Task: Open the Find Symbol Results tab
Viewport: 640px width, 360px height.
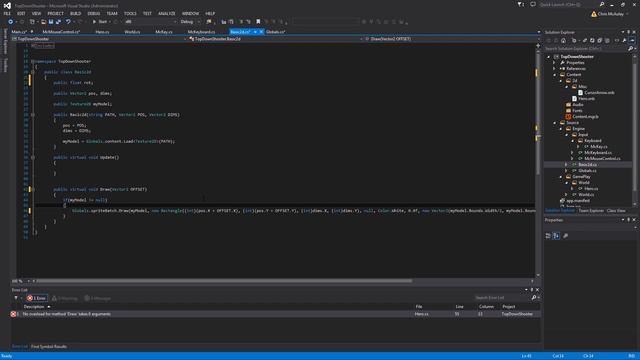Action: click(49, 347)
